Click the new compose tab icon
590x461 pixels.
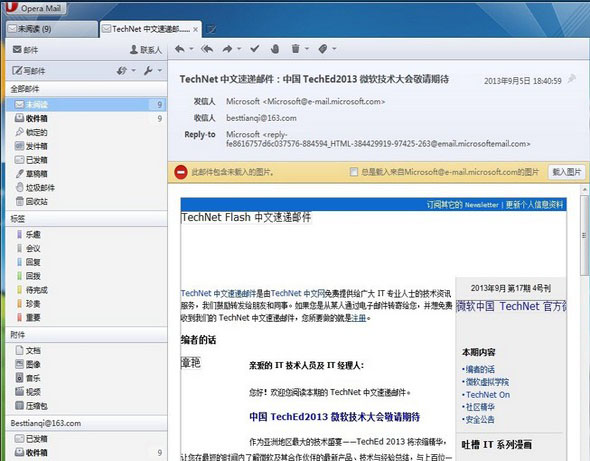tap(211, 29)
